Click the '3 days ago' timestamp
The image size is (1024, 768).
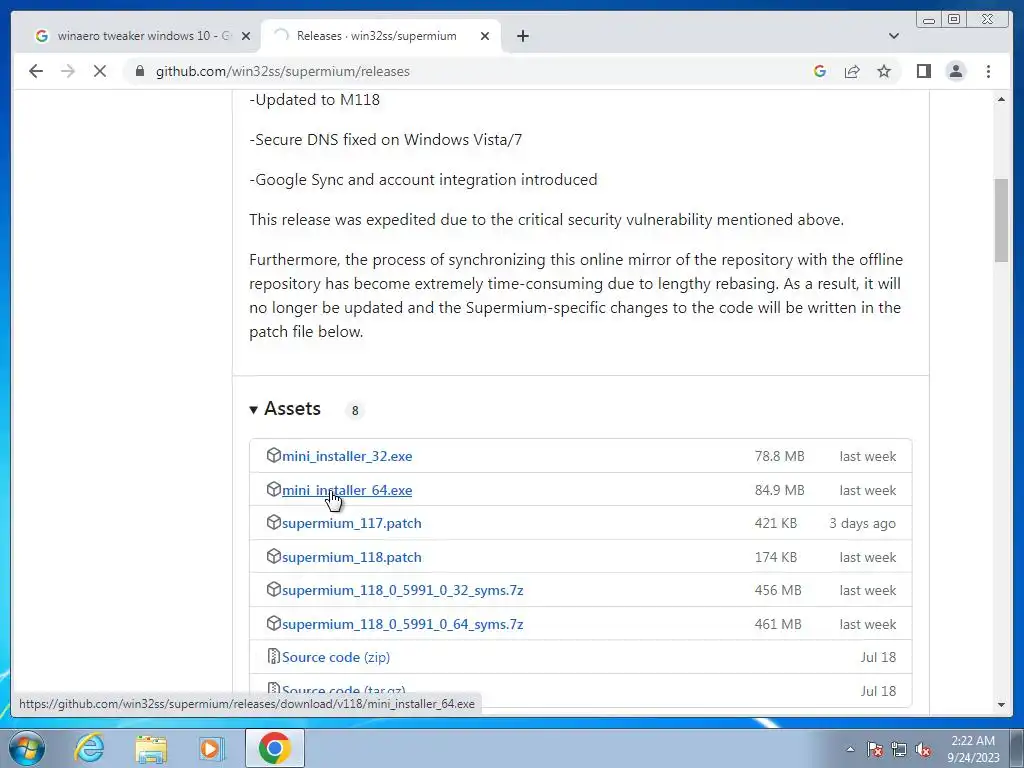click(x=862, y=523)
